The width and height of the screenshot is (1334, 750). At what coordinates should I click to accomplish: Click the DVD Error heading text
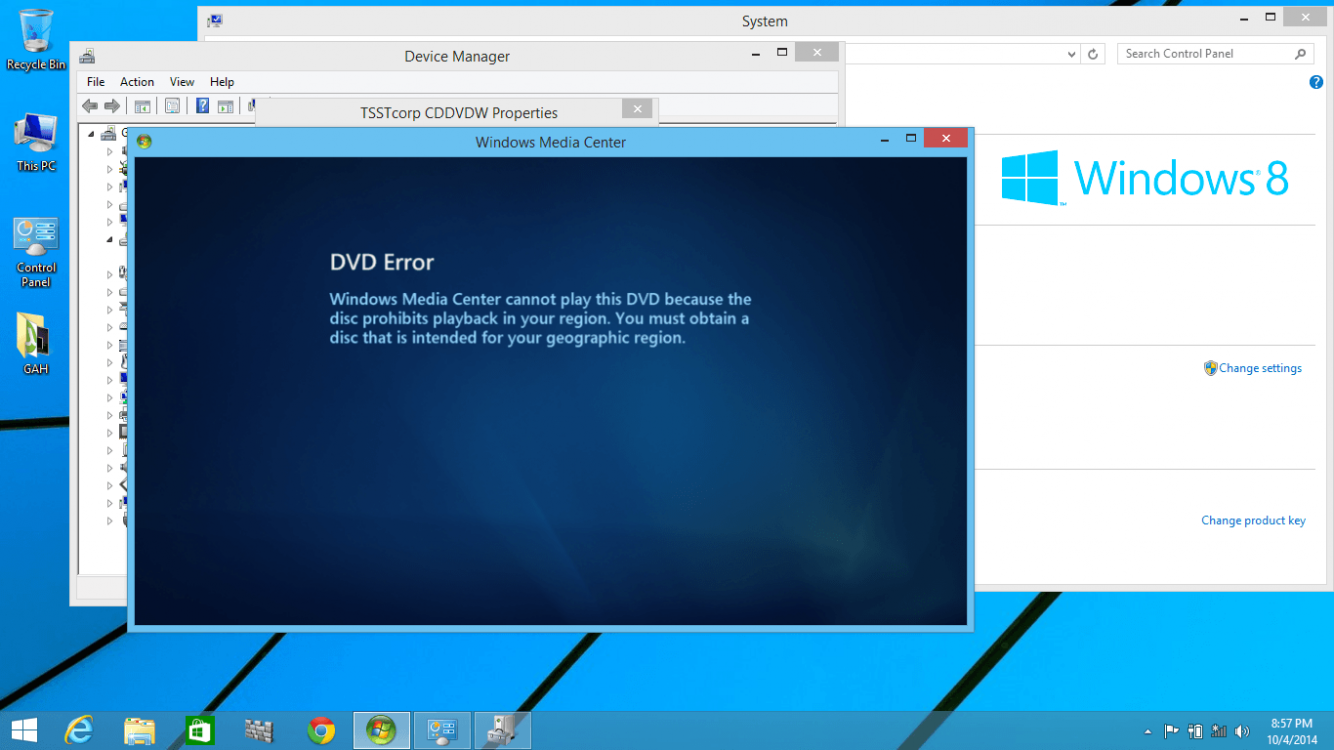tap(382, 262)
